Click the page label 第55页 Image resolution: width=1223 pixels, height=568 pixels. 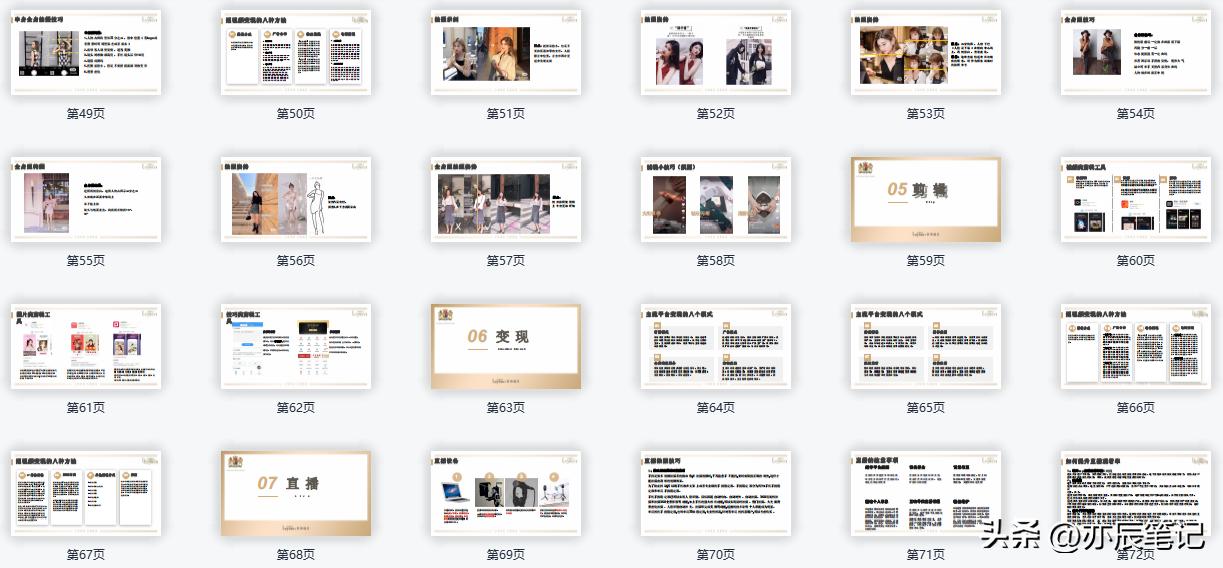point(86,261)
